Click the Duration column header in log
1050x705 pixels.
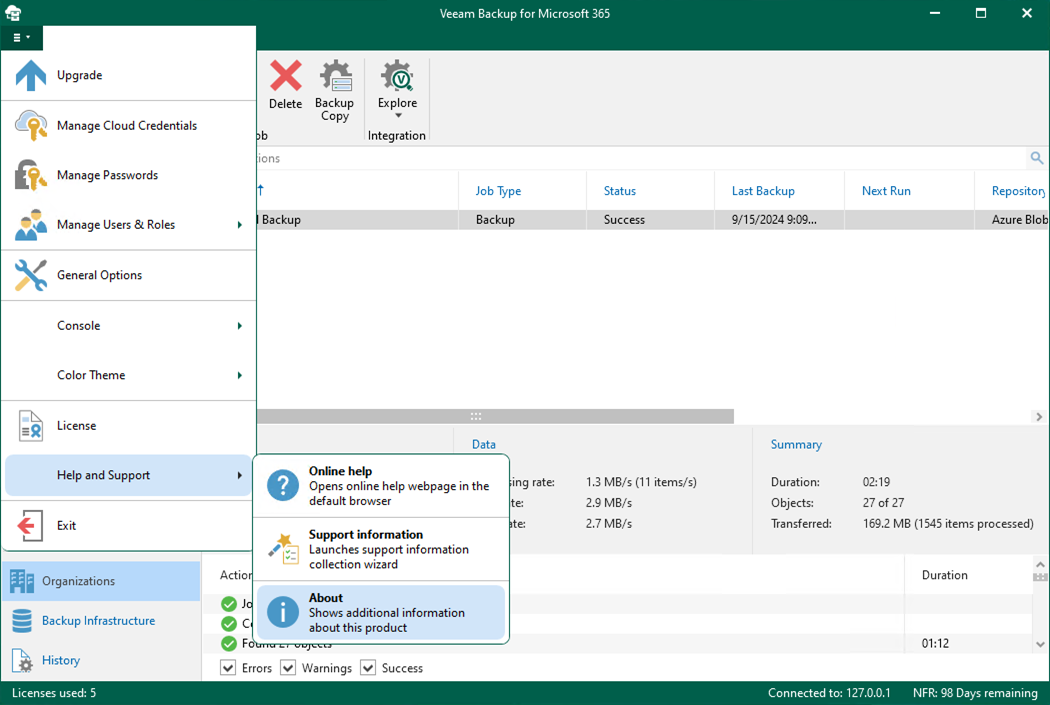point(944,575)
